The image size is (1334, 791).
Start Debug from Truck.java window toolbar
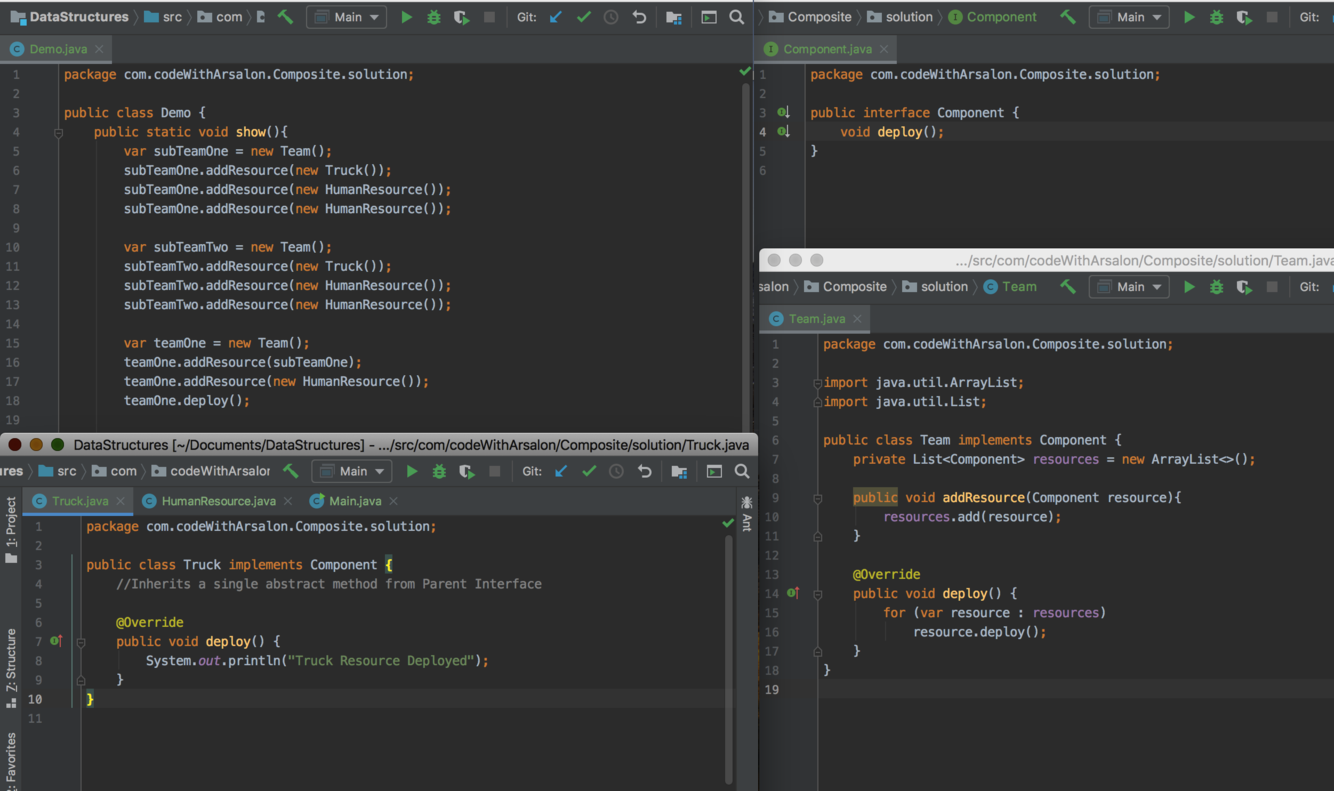(x=439, y=471)
